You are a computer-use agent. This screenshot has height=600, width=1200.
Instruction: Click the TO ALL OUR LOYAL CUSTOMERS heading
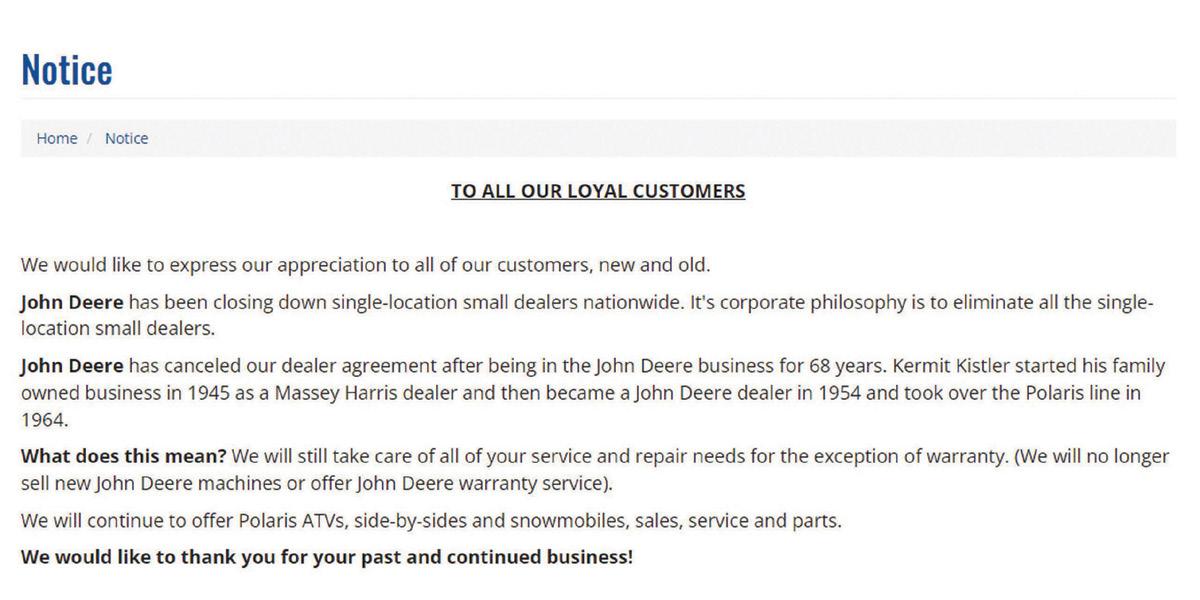click(598, 191)
